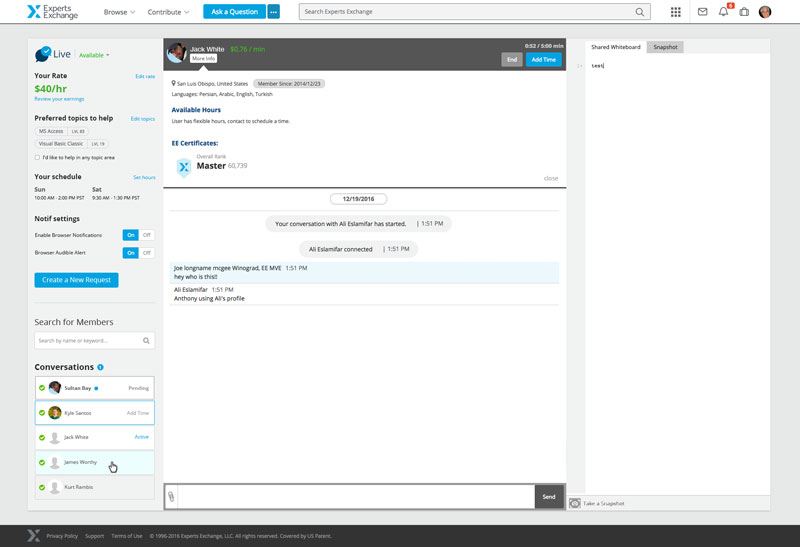Viewport: 800px width, 547px height.
Task: Click the Edit topics link
Action: pyautogui.click(x=143, y=119)
